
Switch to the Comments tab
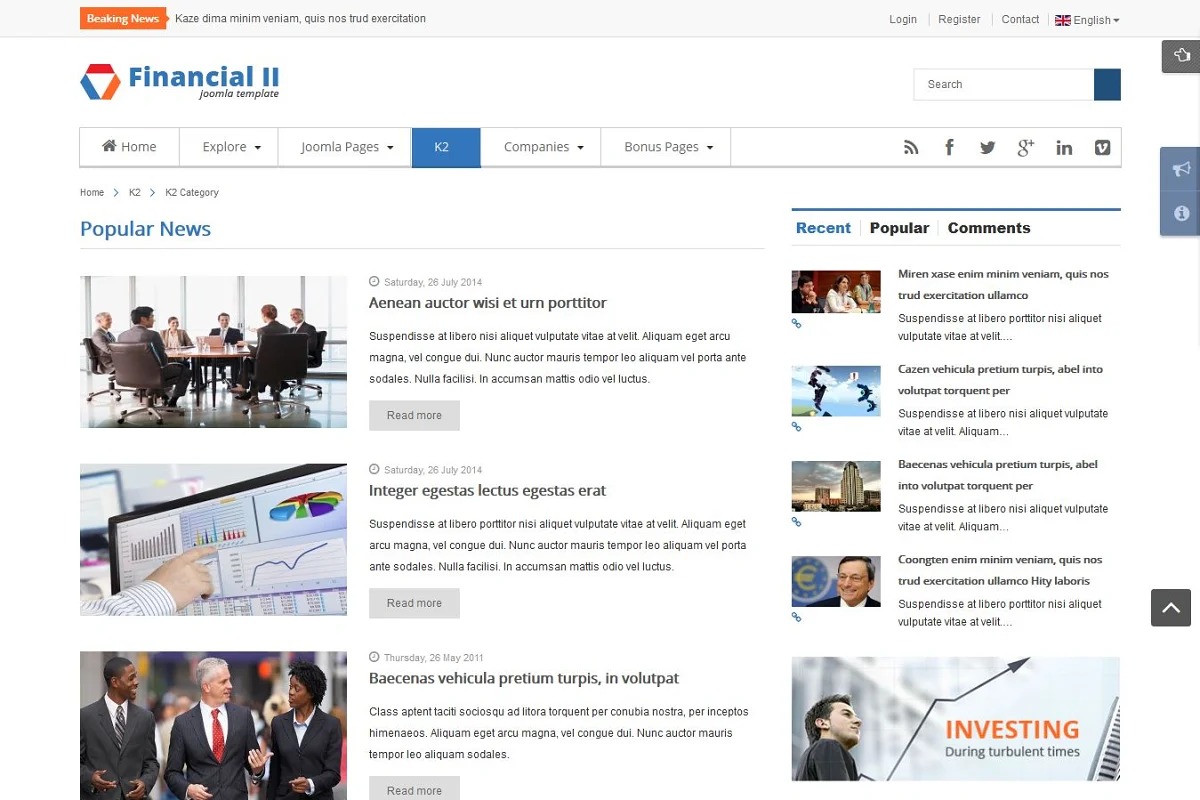click(988, 228)
